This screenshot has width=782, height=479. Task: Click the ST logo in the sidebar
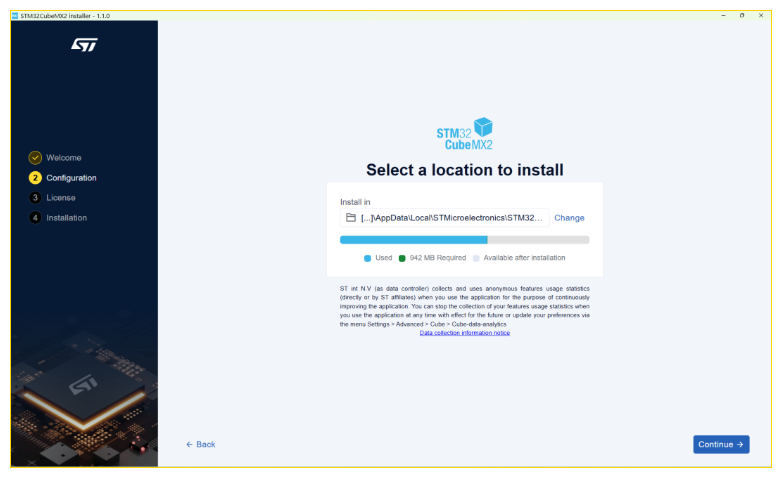(x=84, y=45)
